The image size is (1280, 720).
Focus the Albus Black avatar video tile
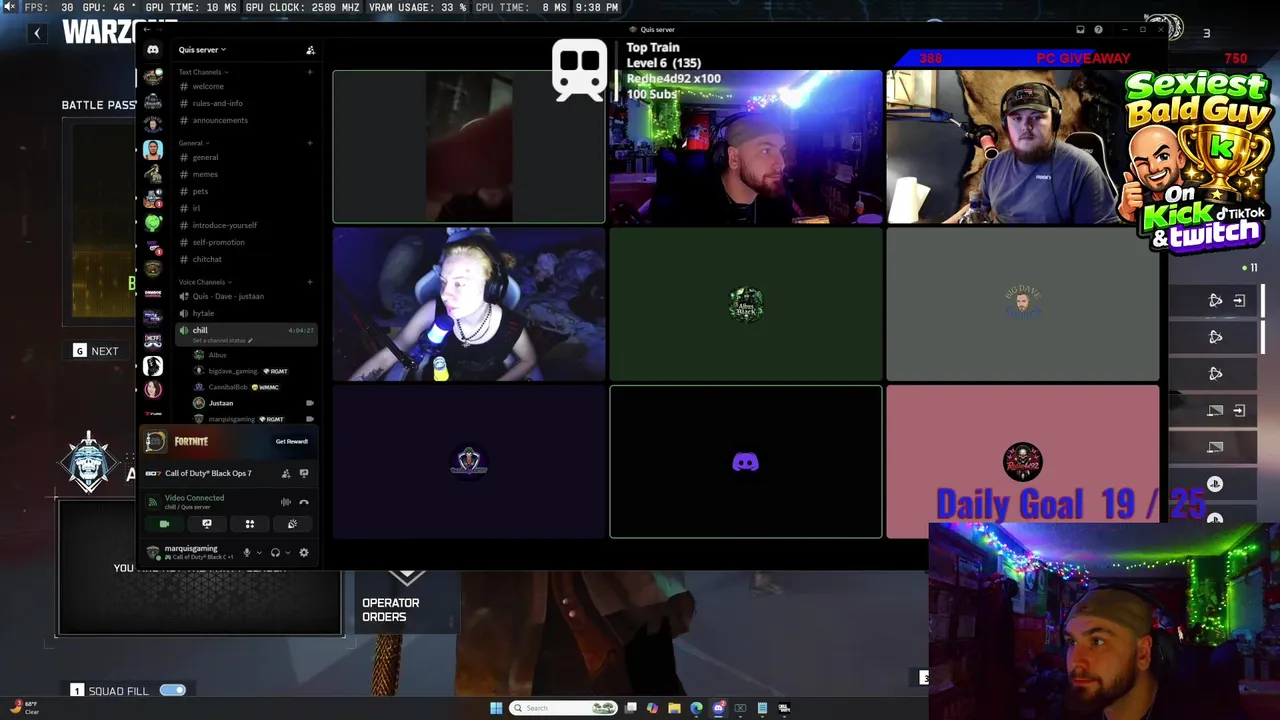click(746, 304)
